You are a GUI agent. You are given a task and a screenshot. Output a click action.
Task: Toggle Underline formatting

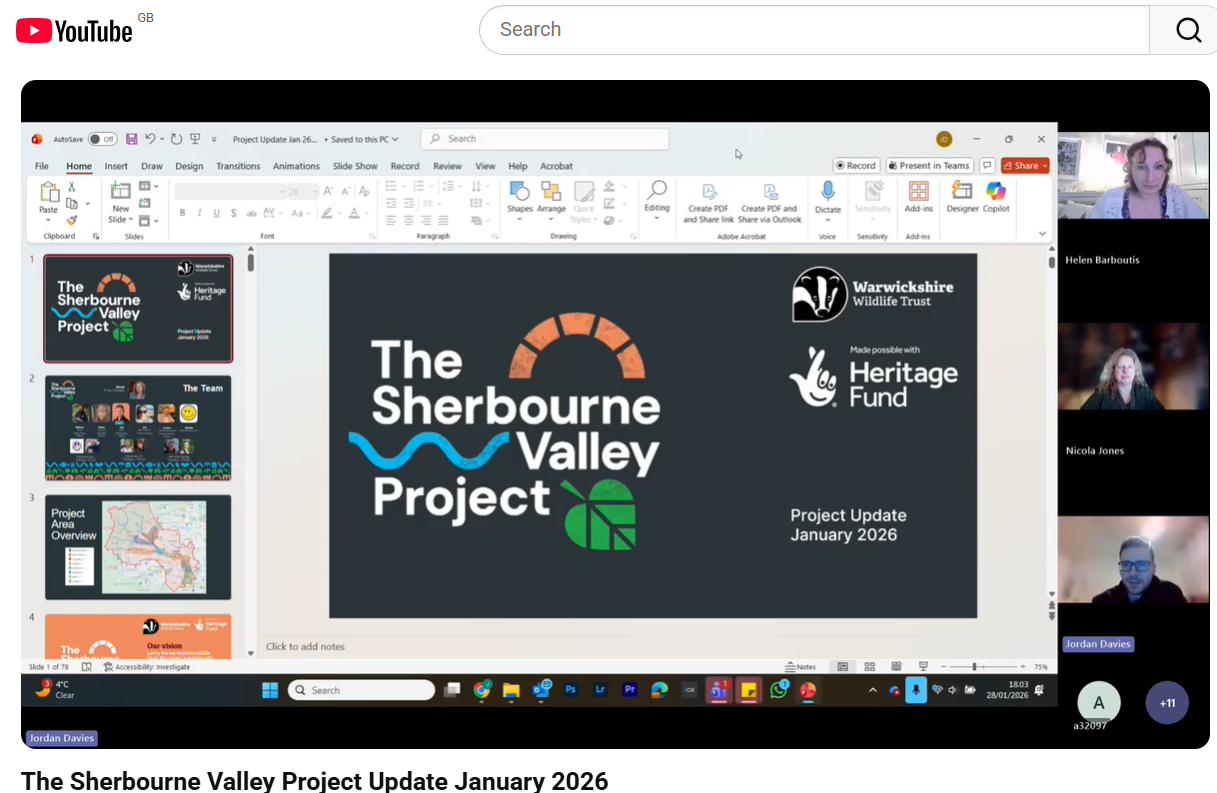click(216, 213)
